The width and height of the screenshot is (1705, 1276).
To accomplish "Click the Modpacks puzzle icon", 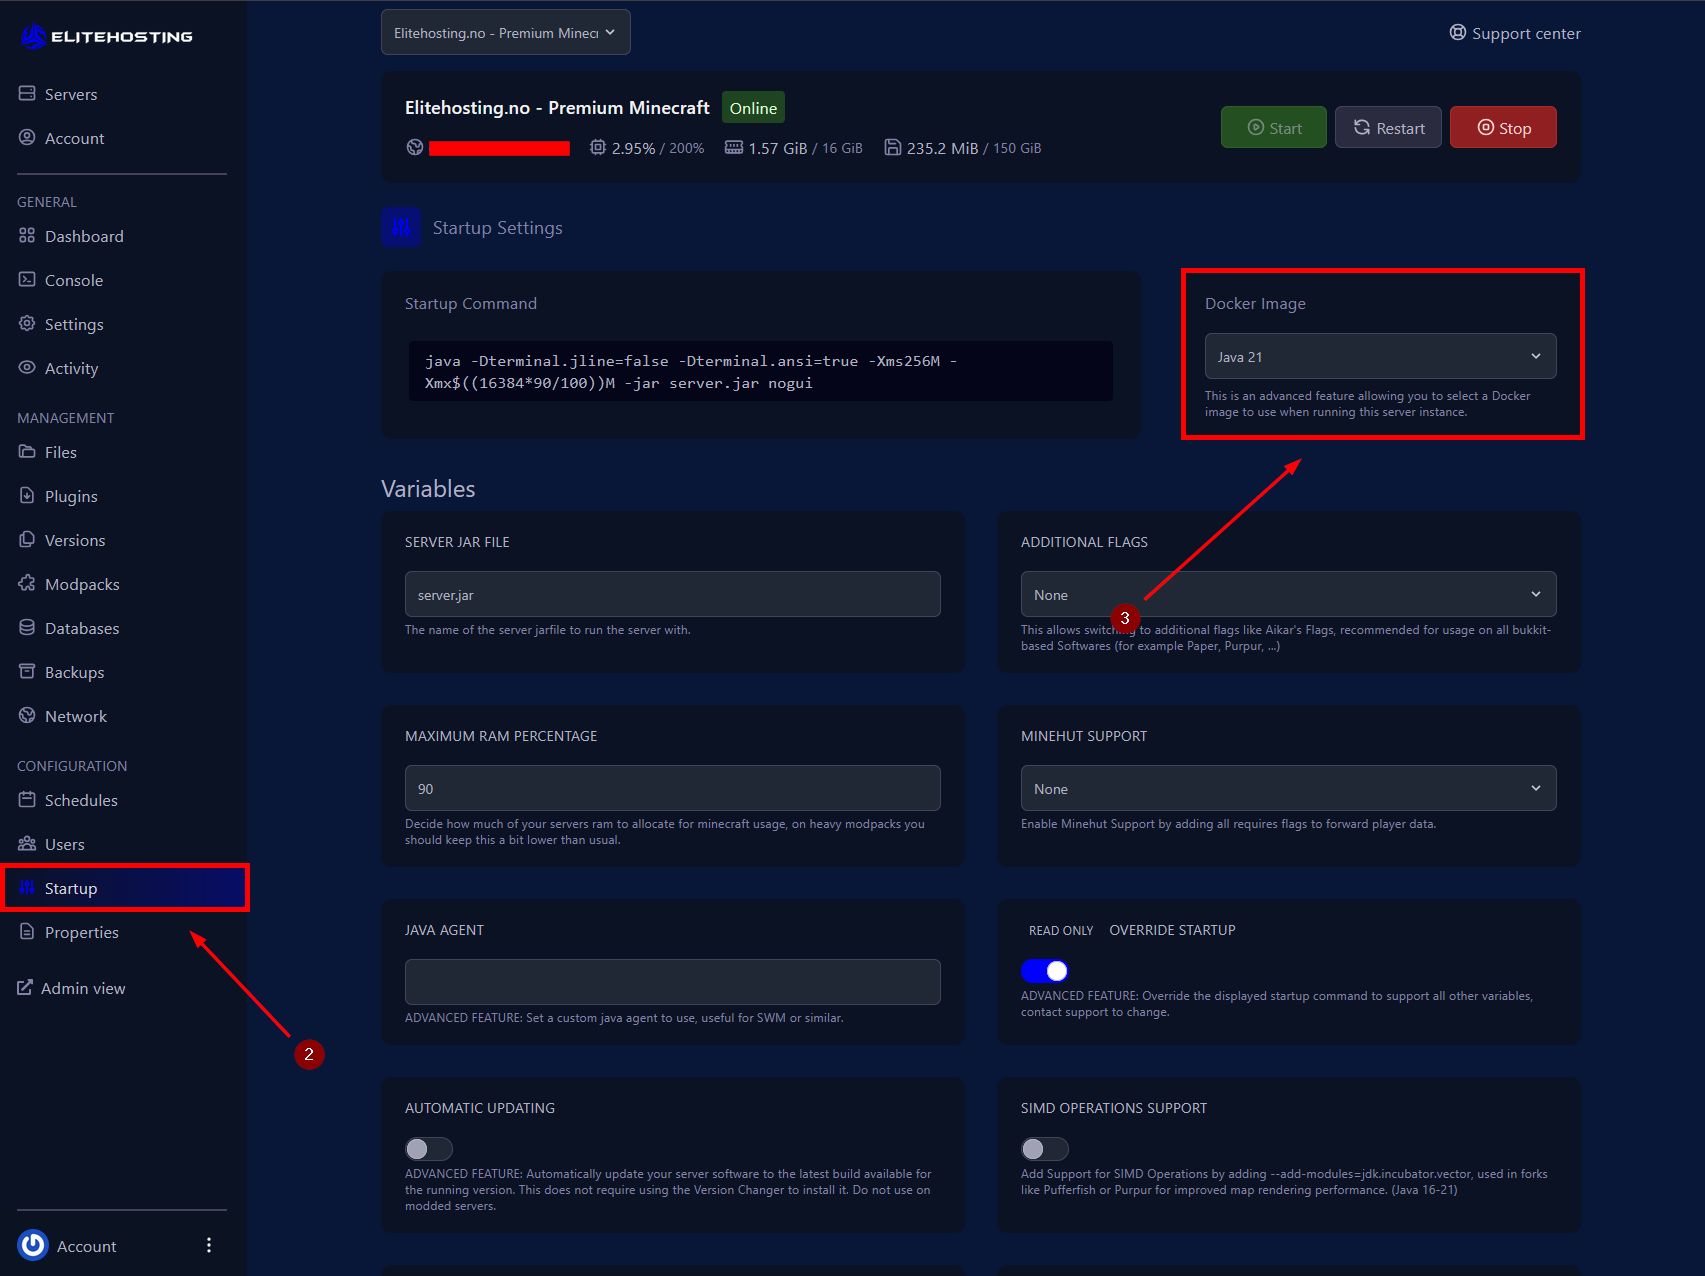I will (27, 584).
